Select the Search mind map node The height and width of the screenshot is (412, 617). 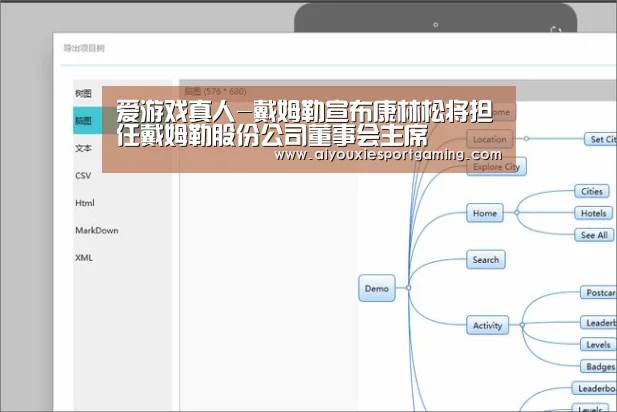(486, 260)
